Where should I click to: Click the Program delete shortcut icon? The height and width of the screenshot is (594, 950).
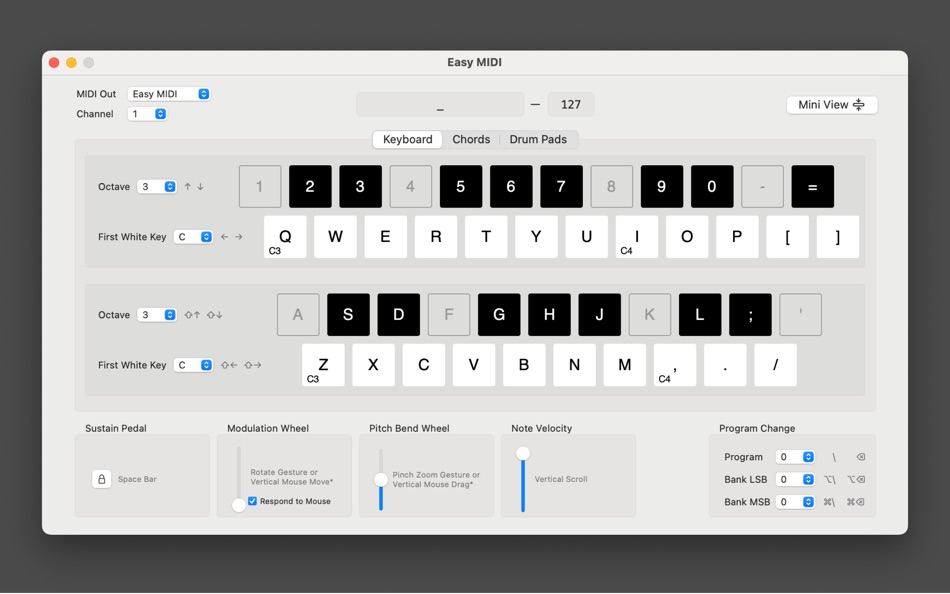(x=861, y=457)
